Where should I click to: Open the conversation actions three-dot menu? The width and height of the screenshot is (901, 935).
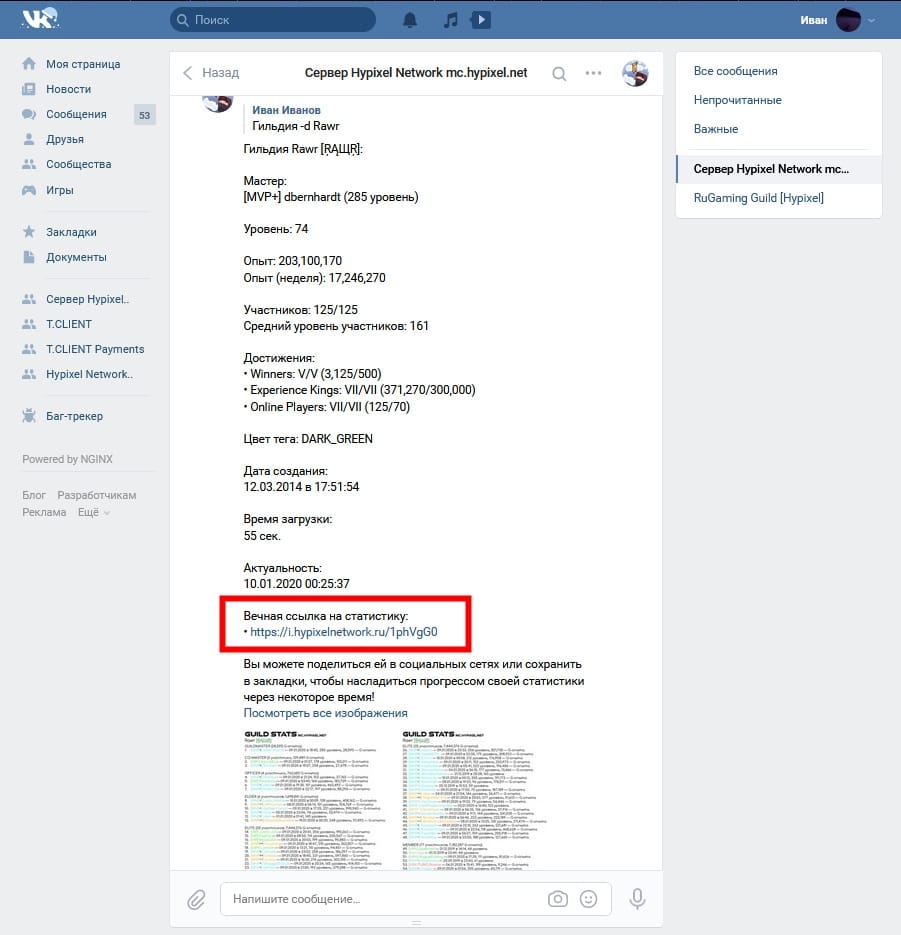point(593,73)
